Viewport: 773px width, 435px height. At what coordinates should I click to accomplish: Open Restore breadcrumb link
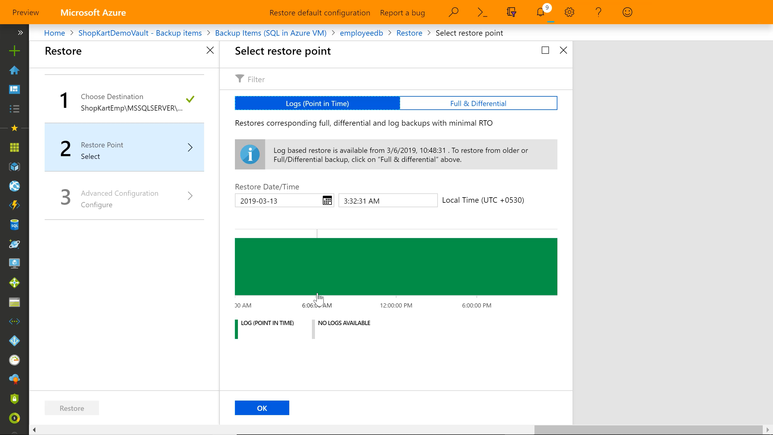(409, 33)
